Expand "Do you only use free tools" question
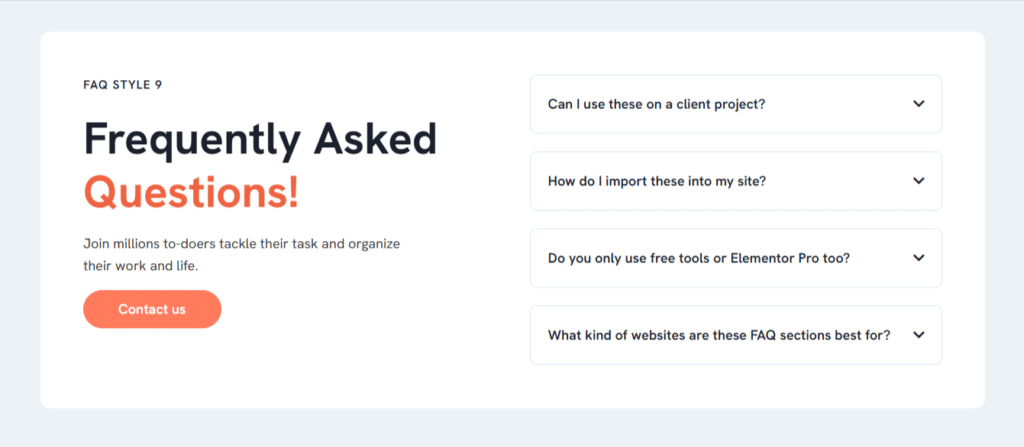Viewport: 1024px width, 447px height. pos(736,258)
